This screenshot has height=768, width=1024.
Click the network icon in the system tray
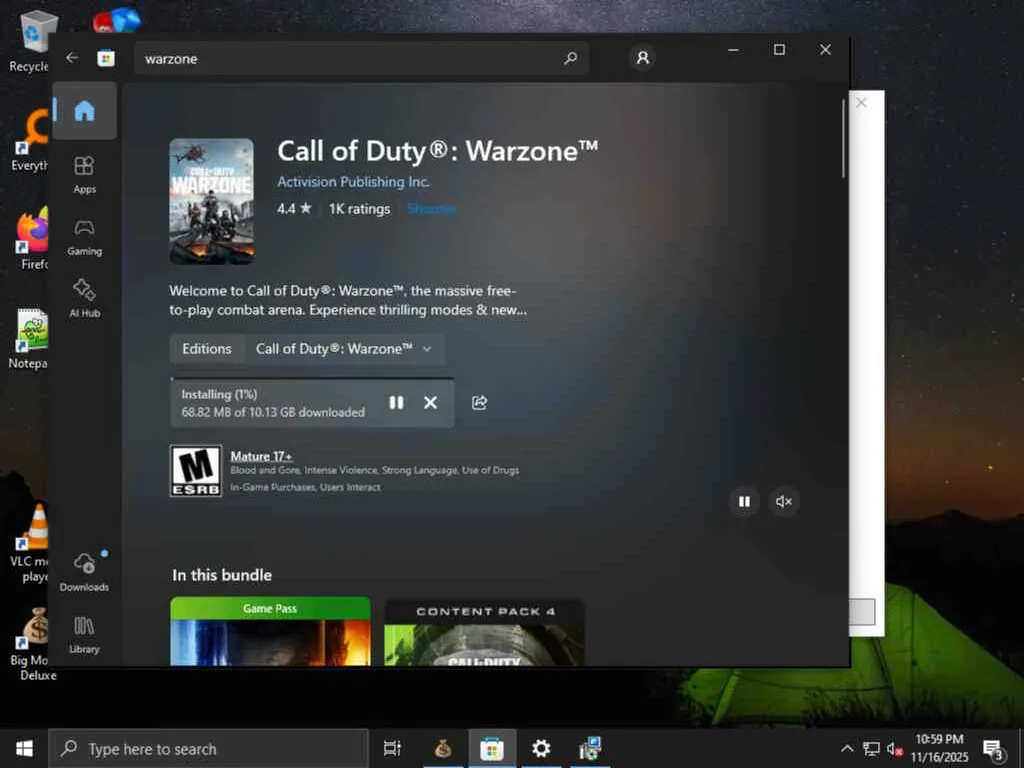(871, 748)
